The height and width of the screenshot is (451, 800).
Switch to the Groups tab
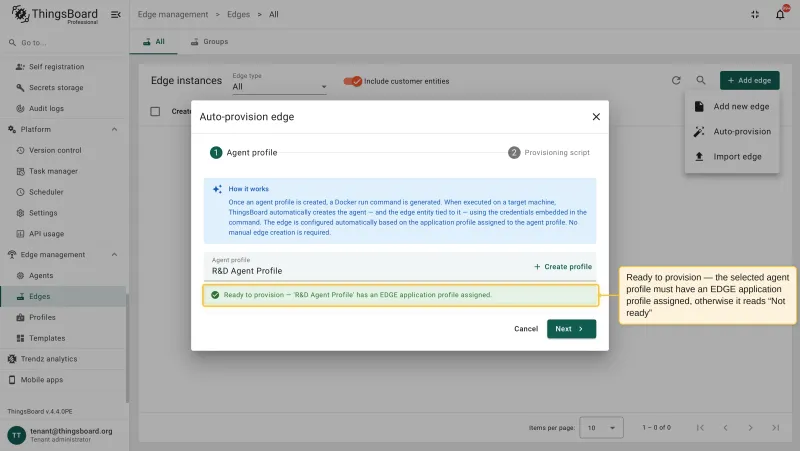point(209,42)
